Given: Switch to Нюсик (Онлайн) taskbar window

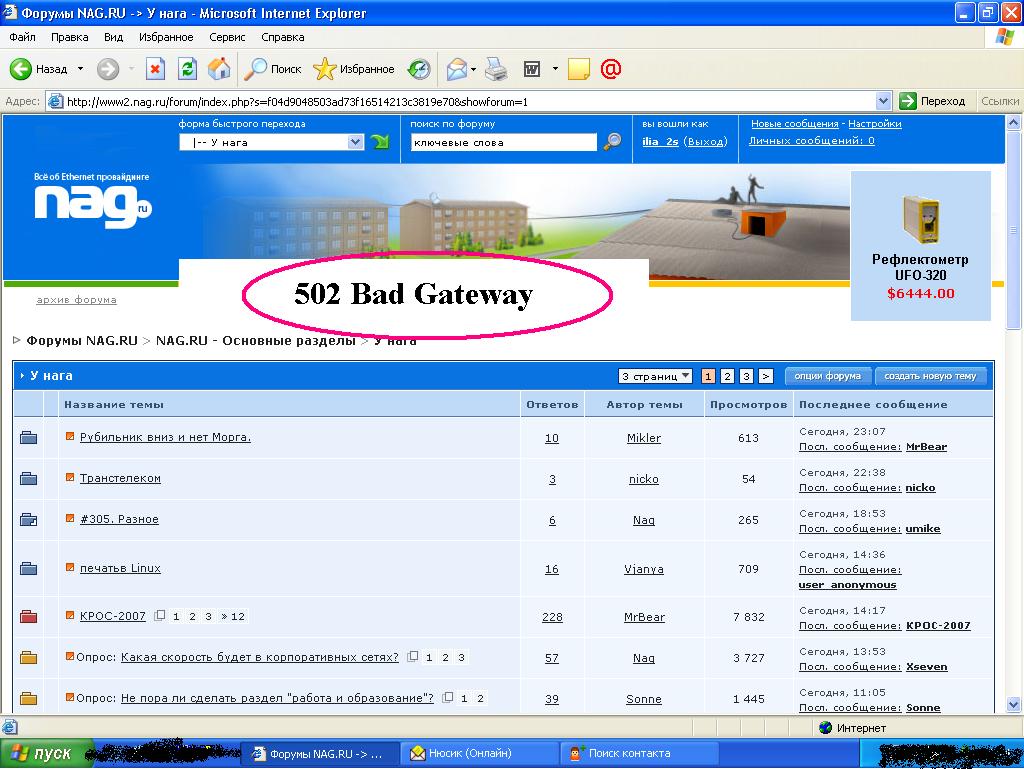Looking at the screenshot, I should tap(479, 753).
